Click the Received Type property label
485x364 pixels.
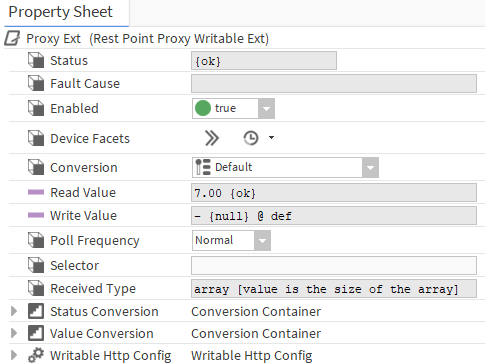pos(93,289)
